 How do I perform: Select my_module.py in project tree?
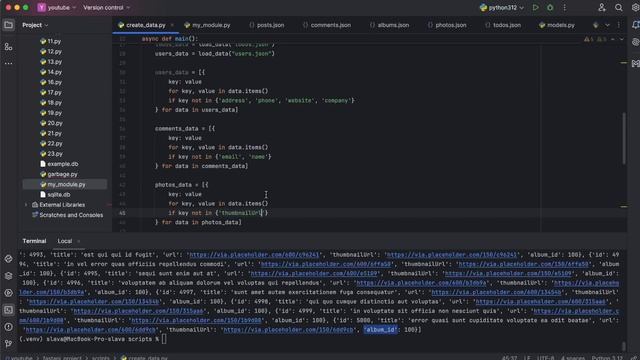pos(65,184)
